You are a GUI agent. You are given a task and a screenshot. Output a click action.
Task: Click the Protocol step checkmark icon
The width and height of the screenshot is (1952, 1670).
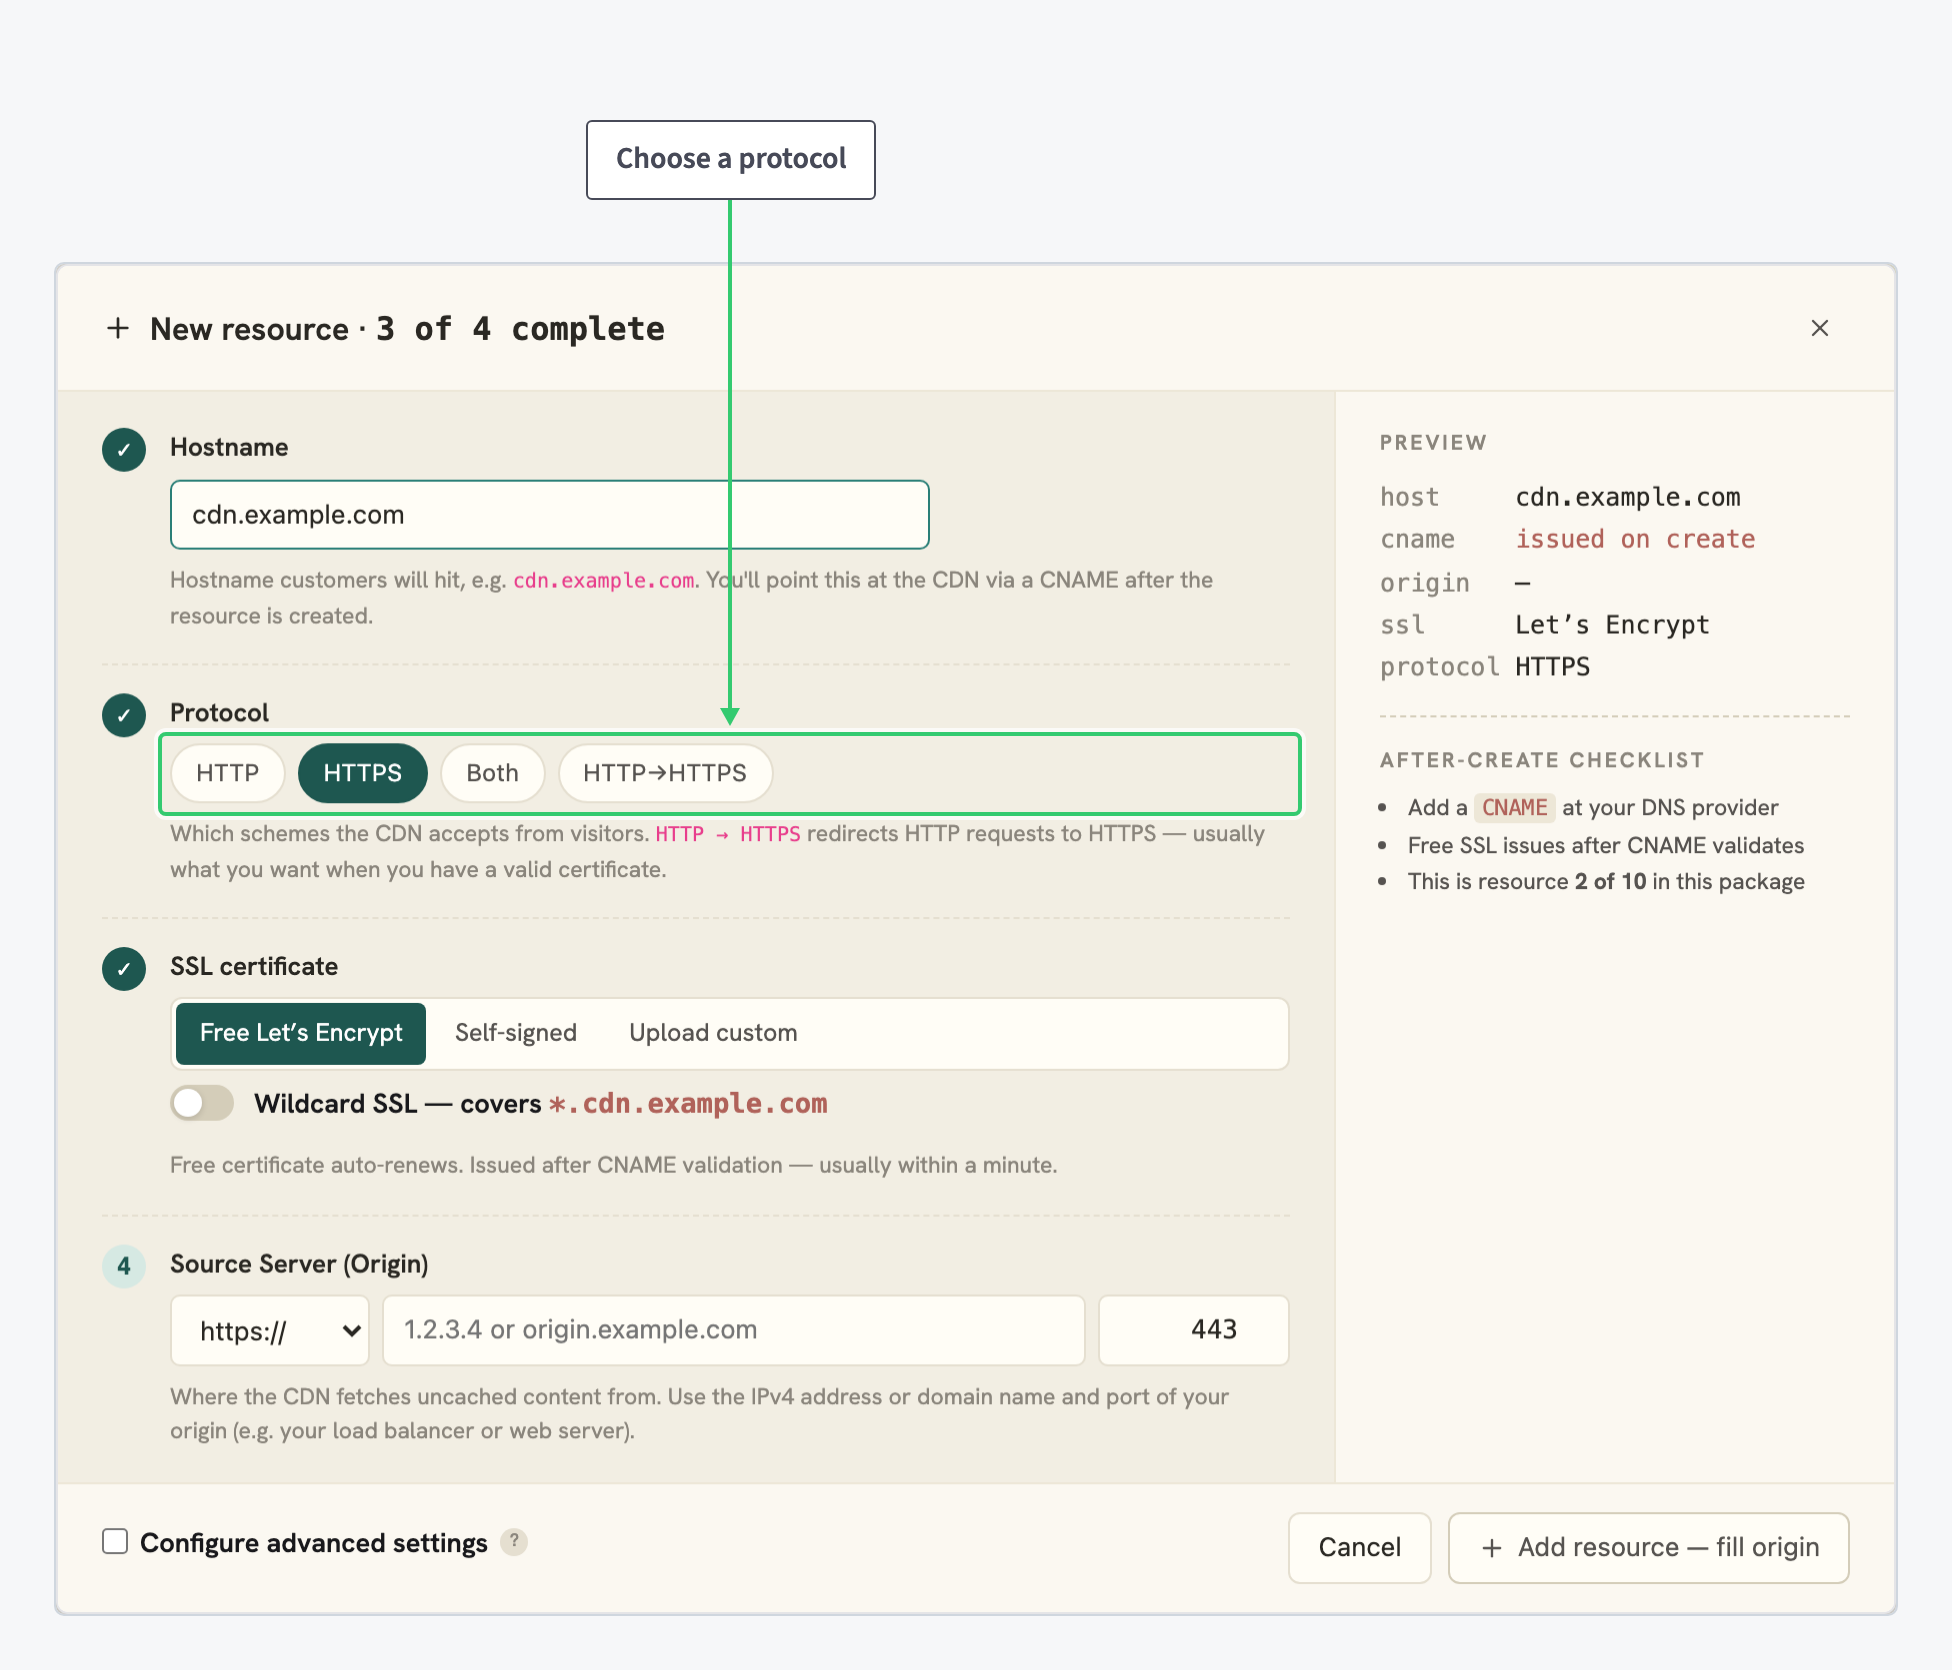[x=124, y=715]
